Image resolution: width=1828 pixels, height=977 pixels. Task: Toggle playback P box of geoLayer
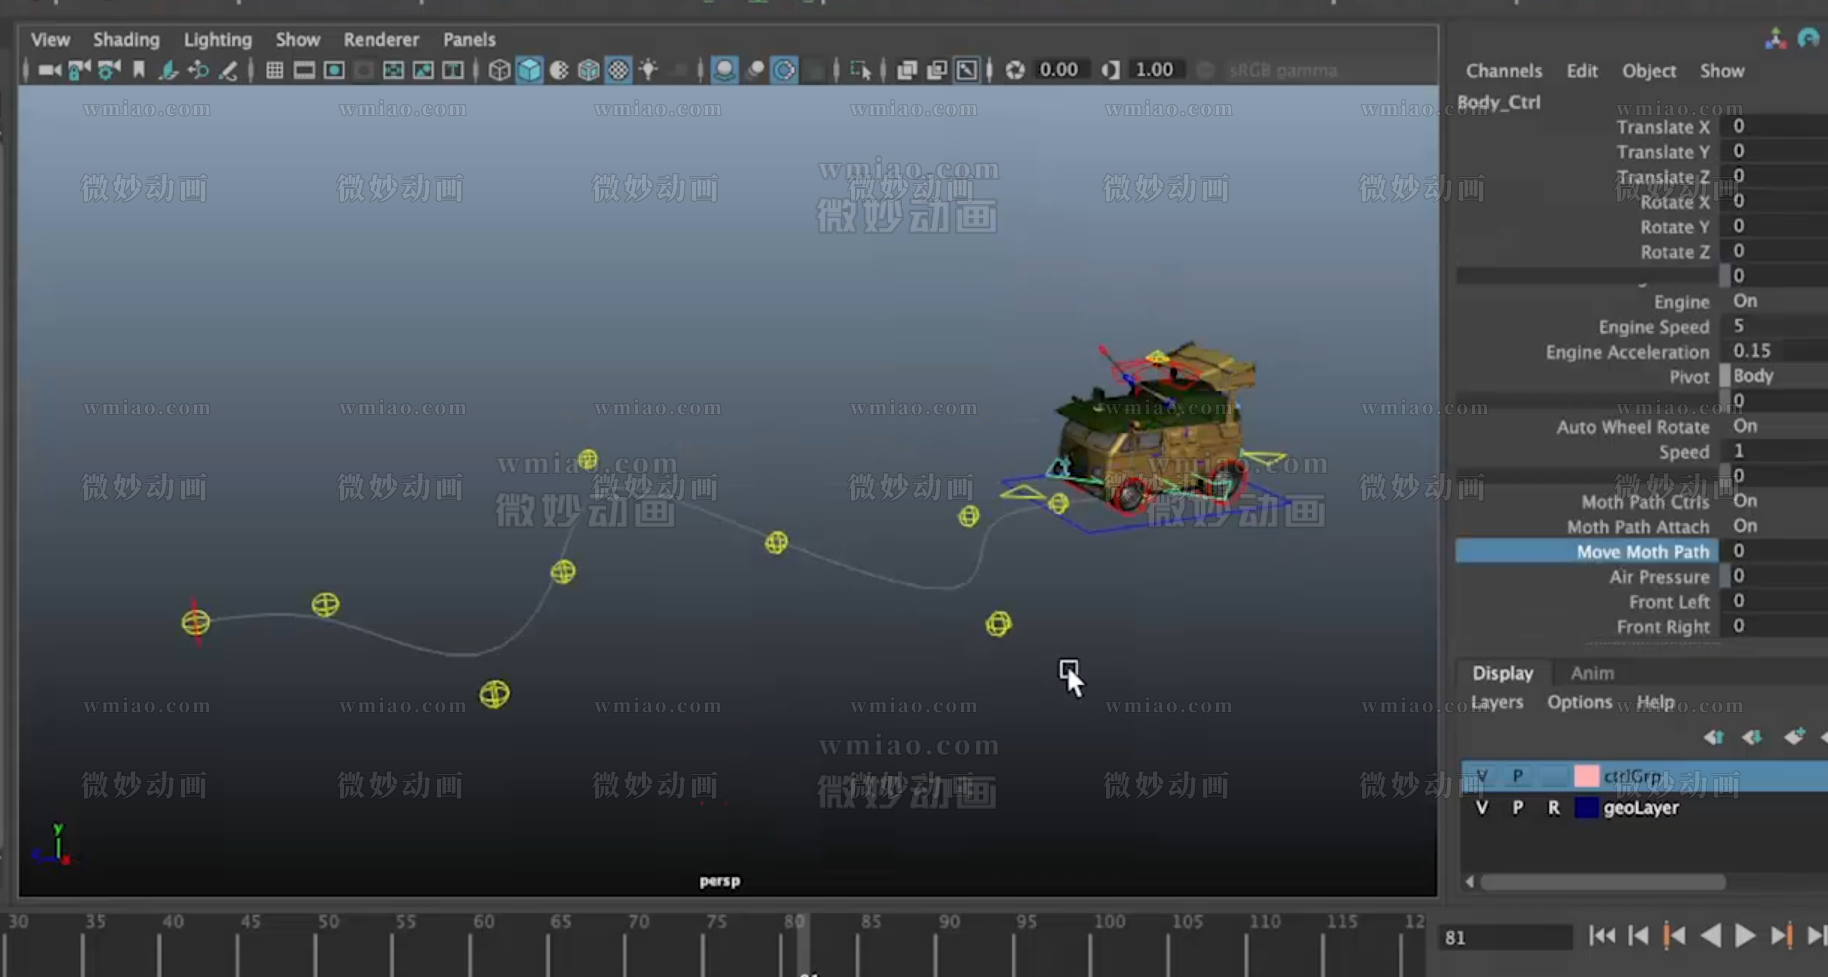pos(1518,808)
